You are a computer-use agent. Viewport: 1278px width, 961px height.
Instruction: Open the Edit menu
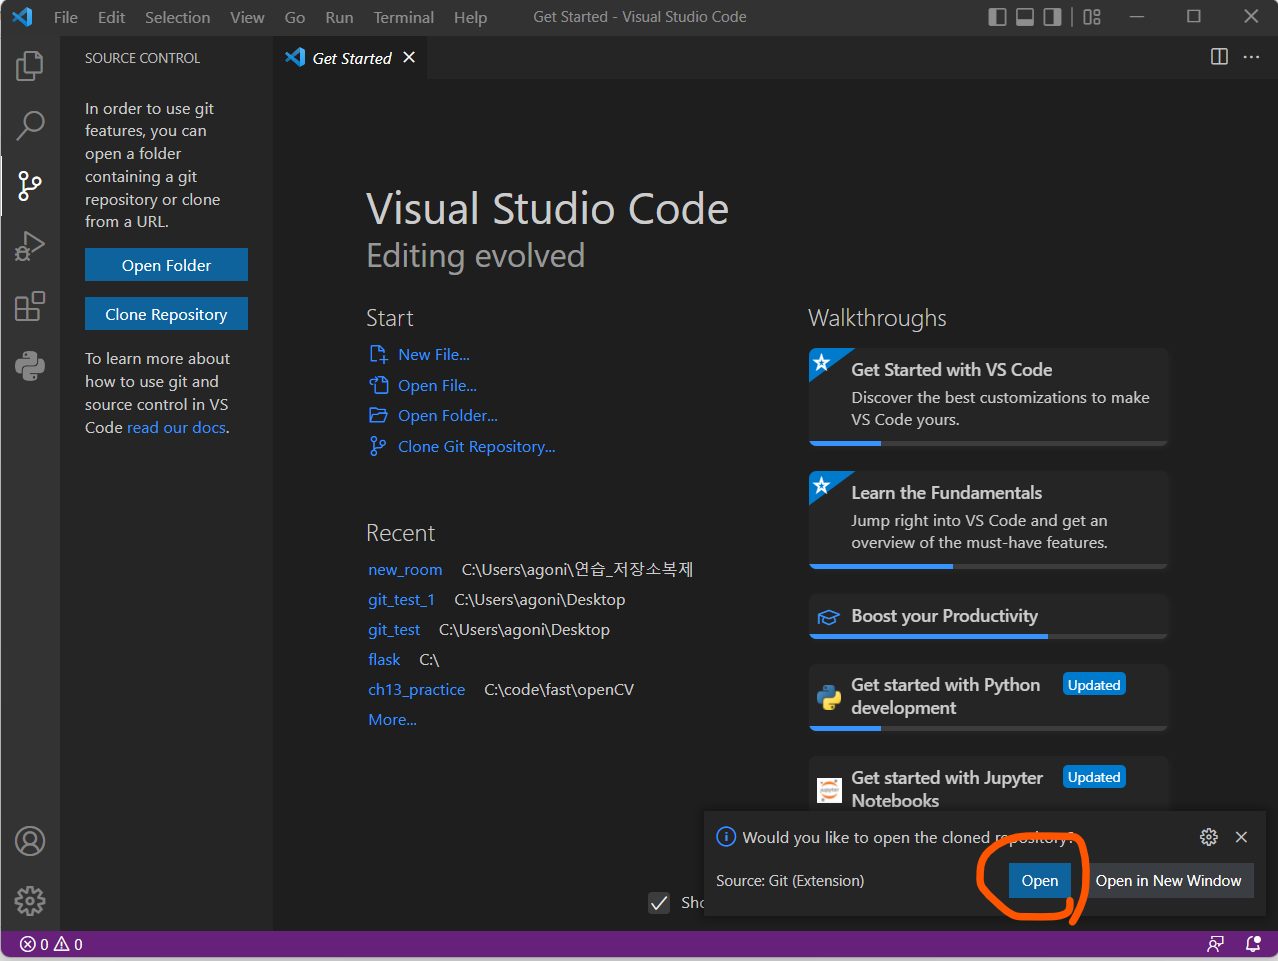coord(112,17)
